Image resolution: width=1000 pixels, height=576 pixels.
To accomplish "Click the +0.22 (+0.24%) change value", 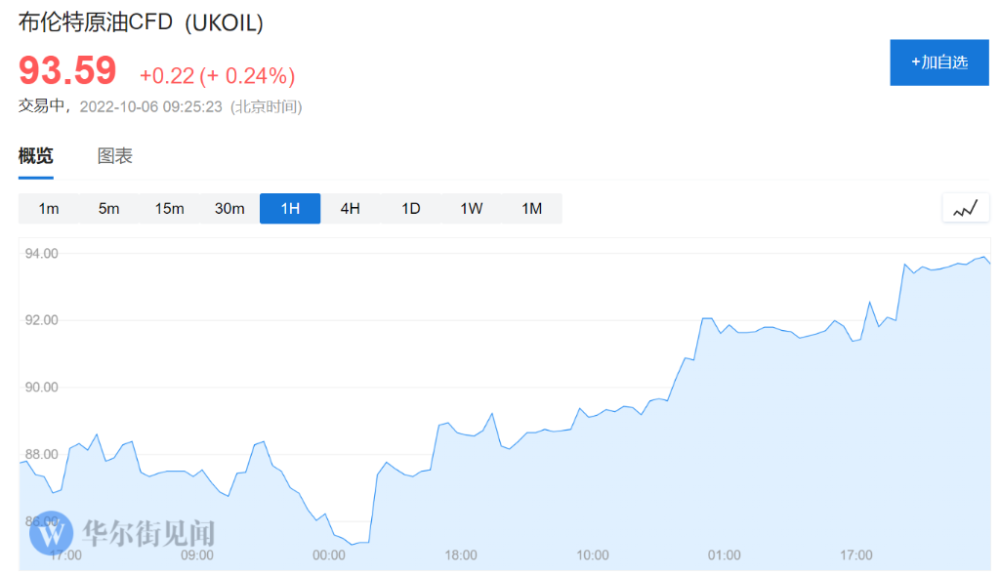I will pyautogui.click(x=217, y=75).
